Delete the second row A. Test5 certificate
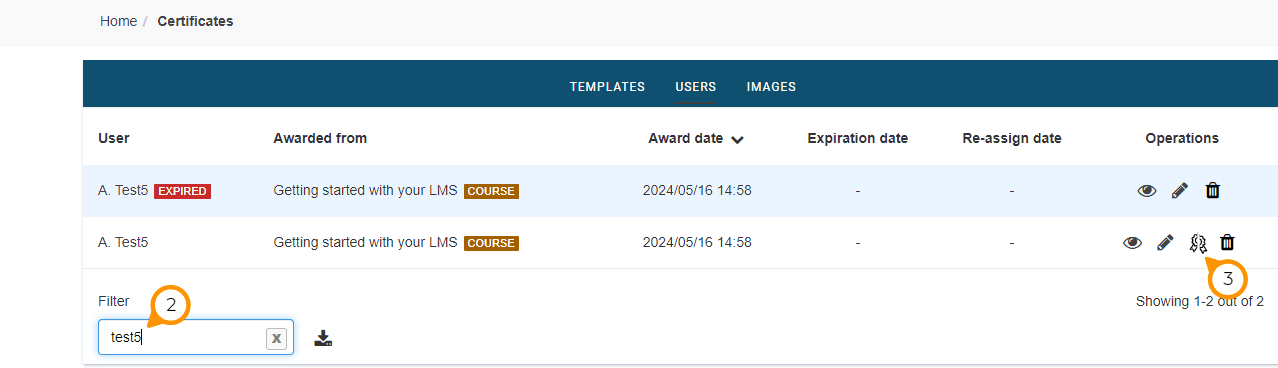Screen dimensions: 1278x368 [1228, 242]
